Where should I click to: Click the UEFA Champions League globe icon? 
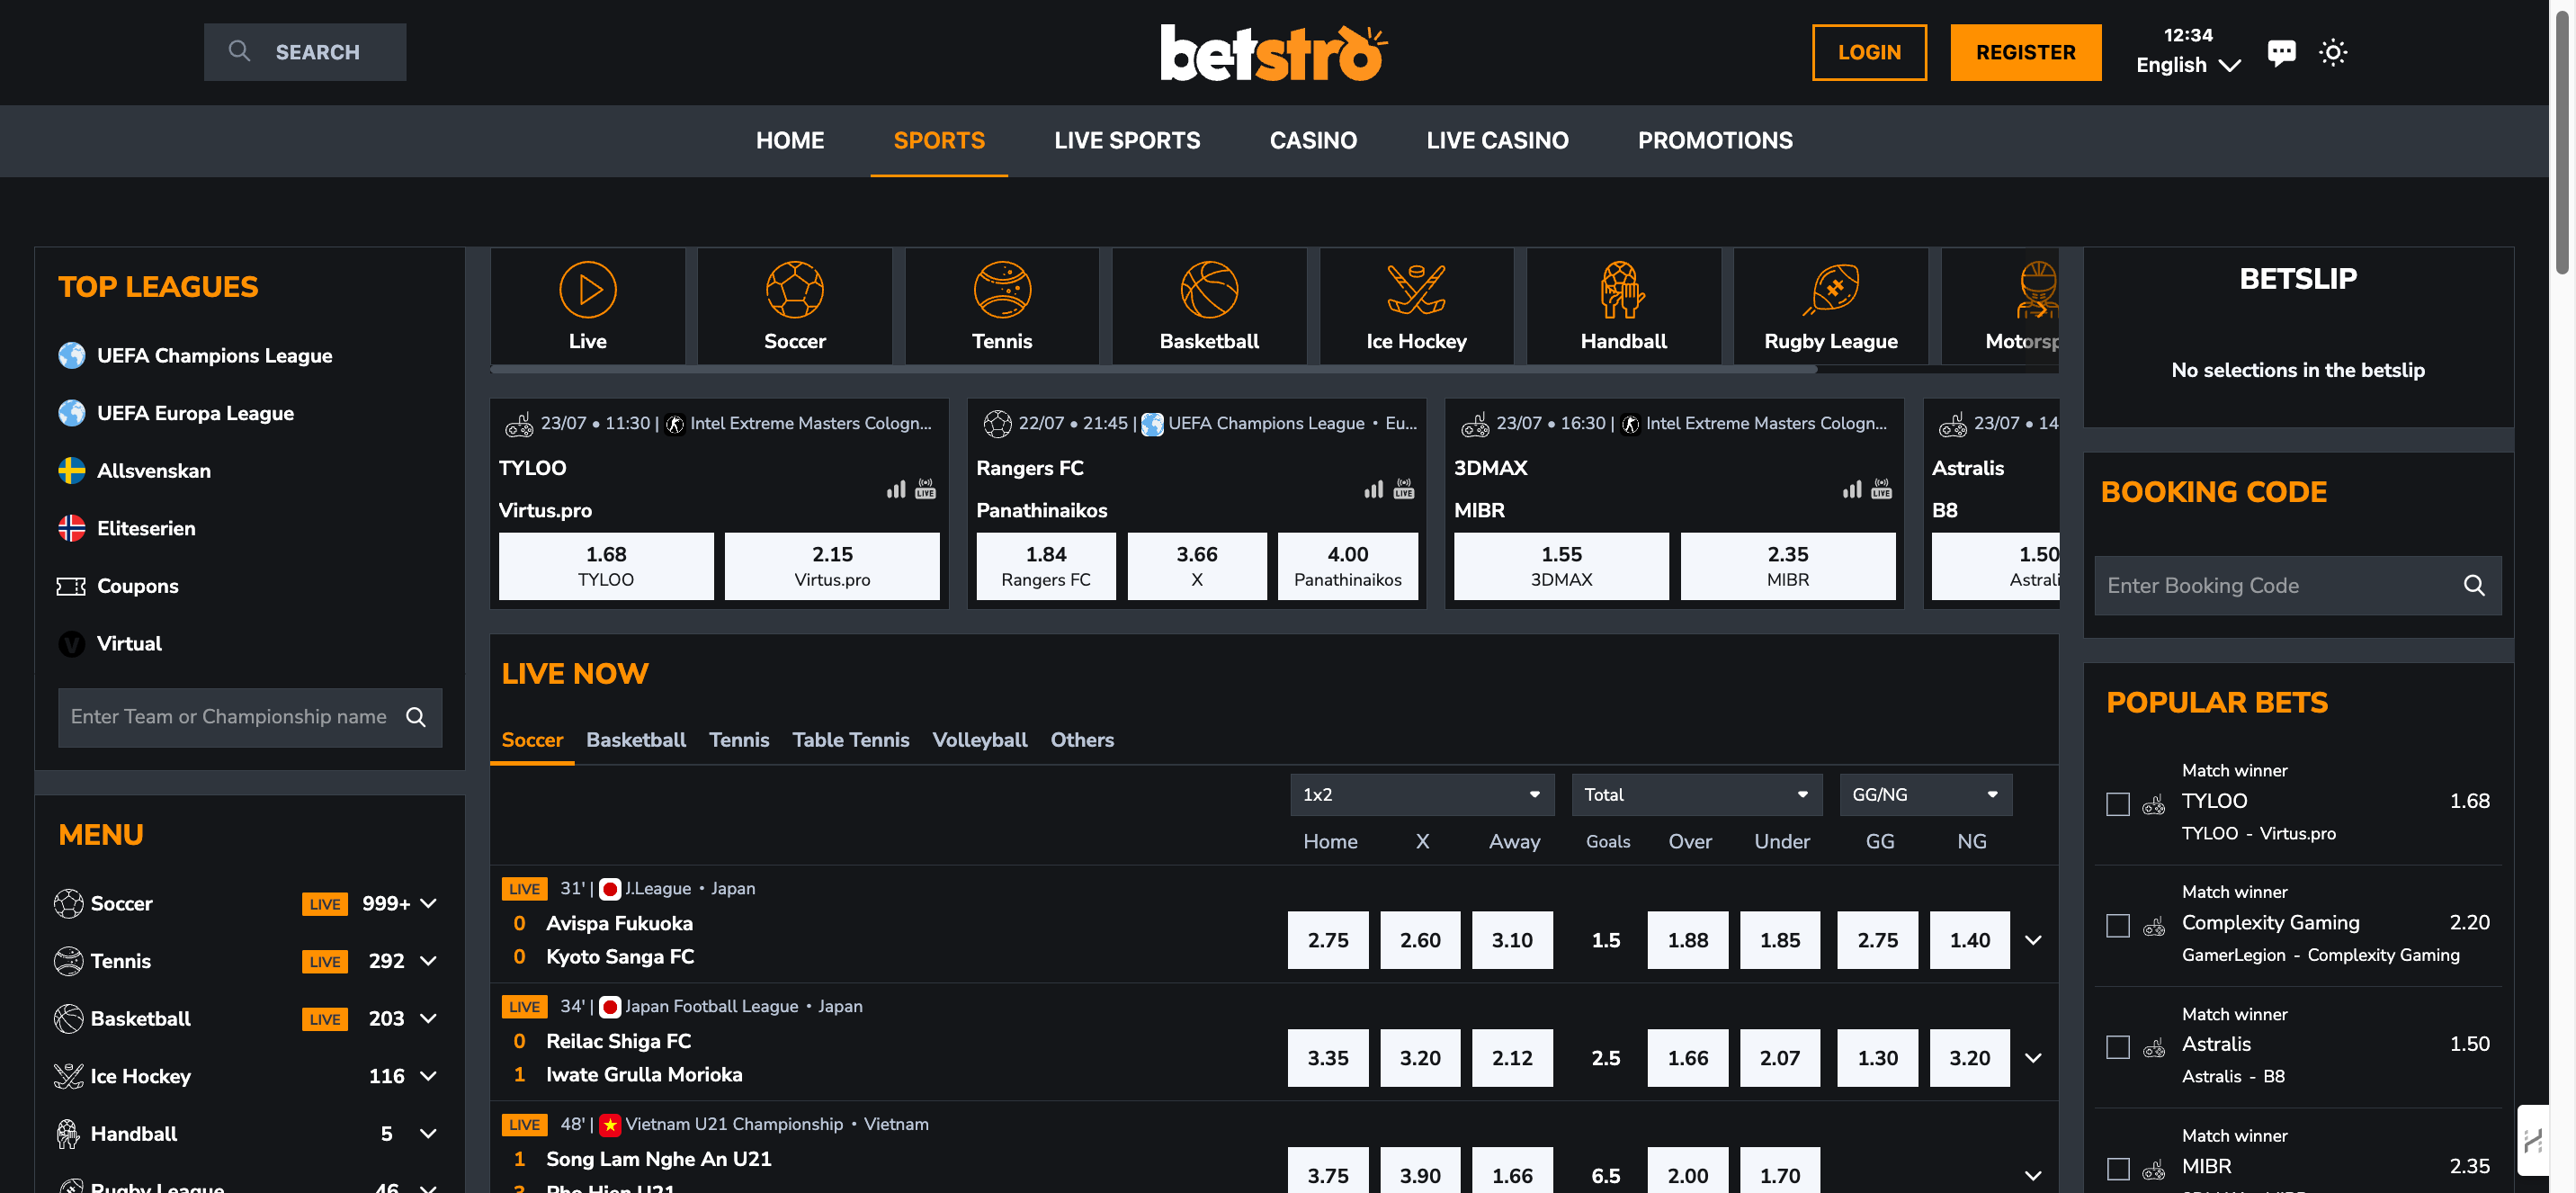[x=71, y=355]
